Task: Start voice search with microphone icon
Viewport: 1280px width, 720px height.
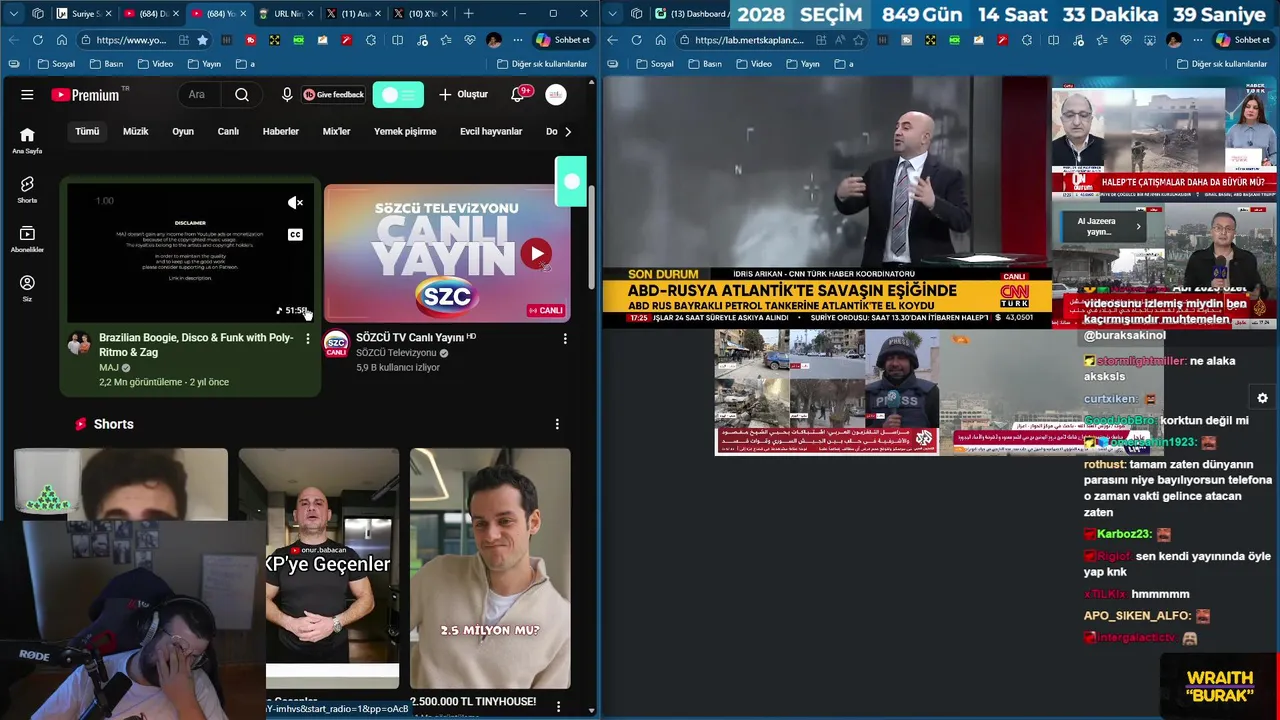Action: 287,95
